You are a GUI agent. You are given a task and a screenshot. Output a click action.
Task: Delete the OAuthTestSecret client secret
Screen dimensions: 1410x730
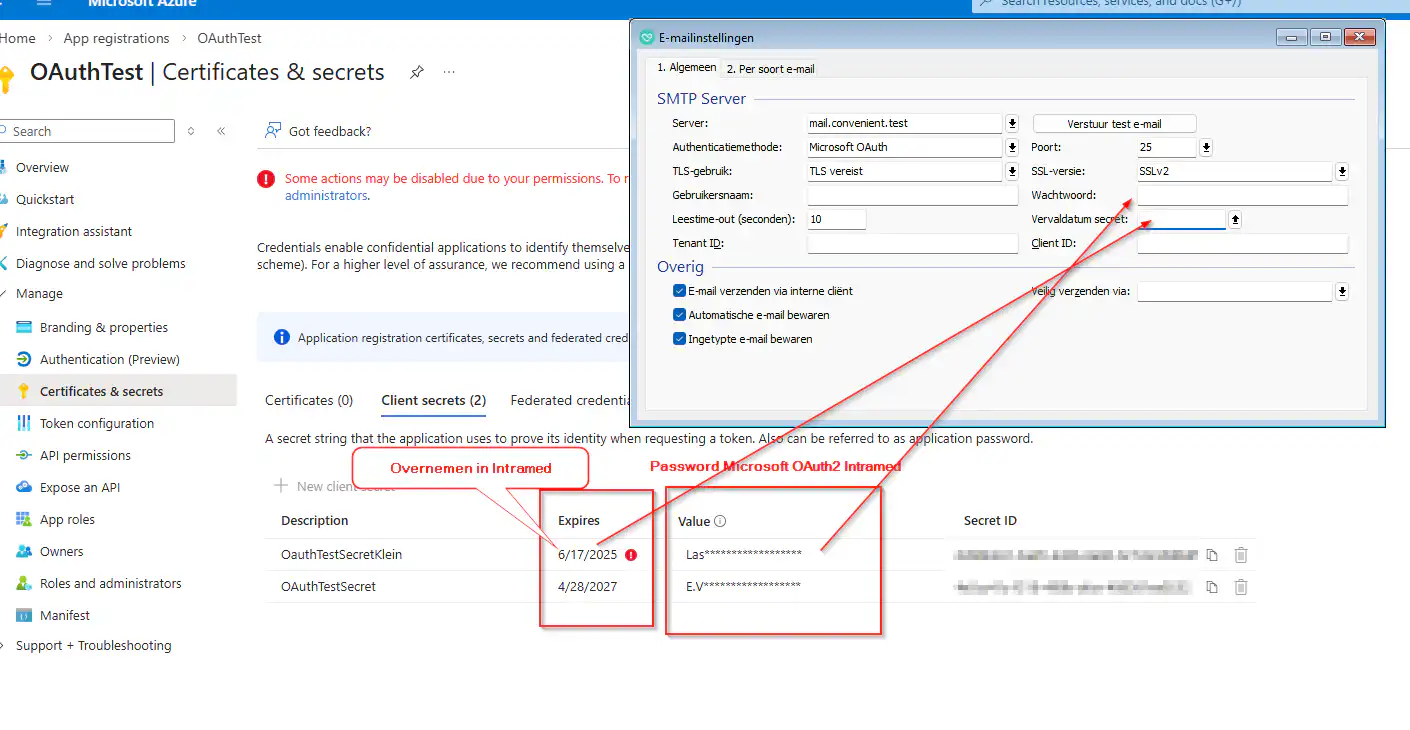[x=1241, y=587]
